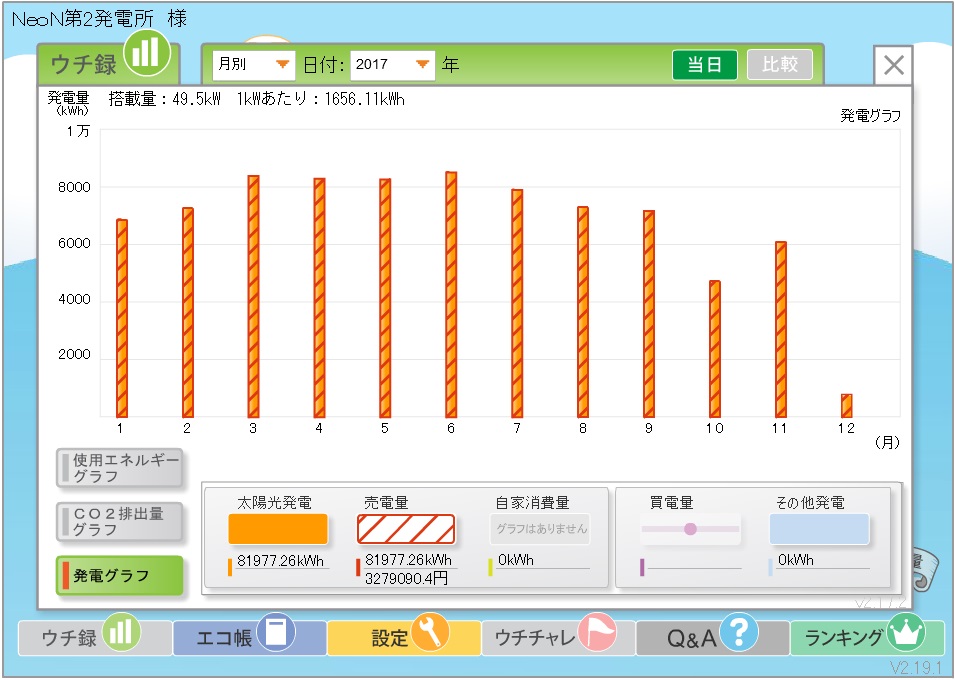Click the 0kWh value under 自家消費量

(x=515, y=559)
